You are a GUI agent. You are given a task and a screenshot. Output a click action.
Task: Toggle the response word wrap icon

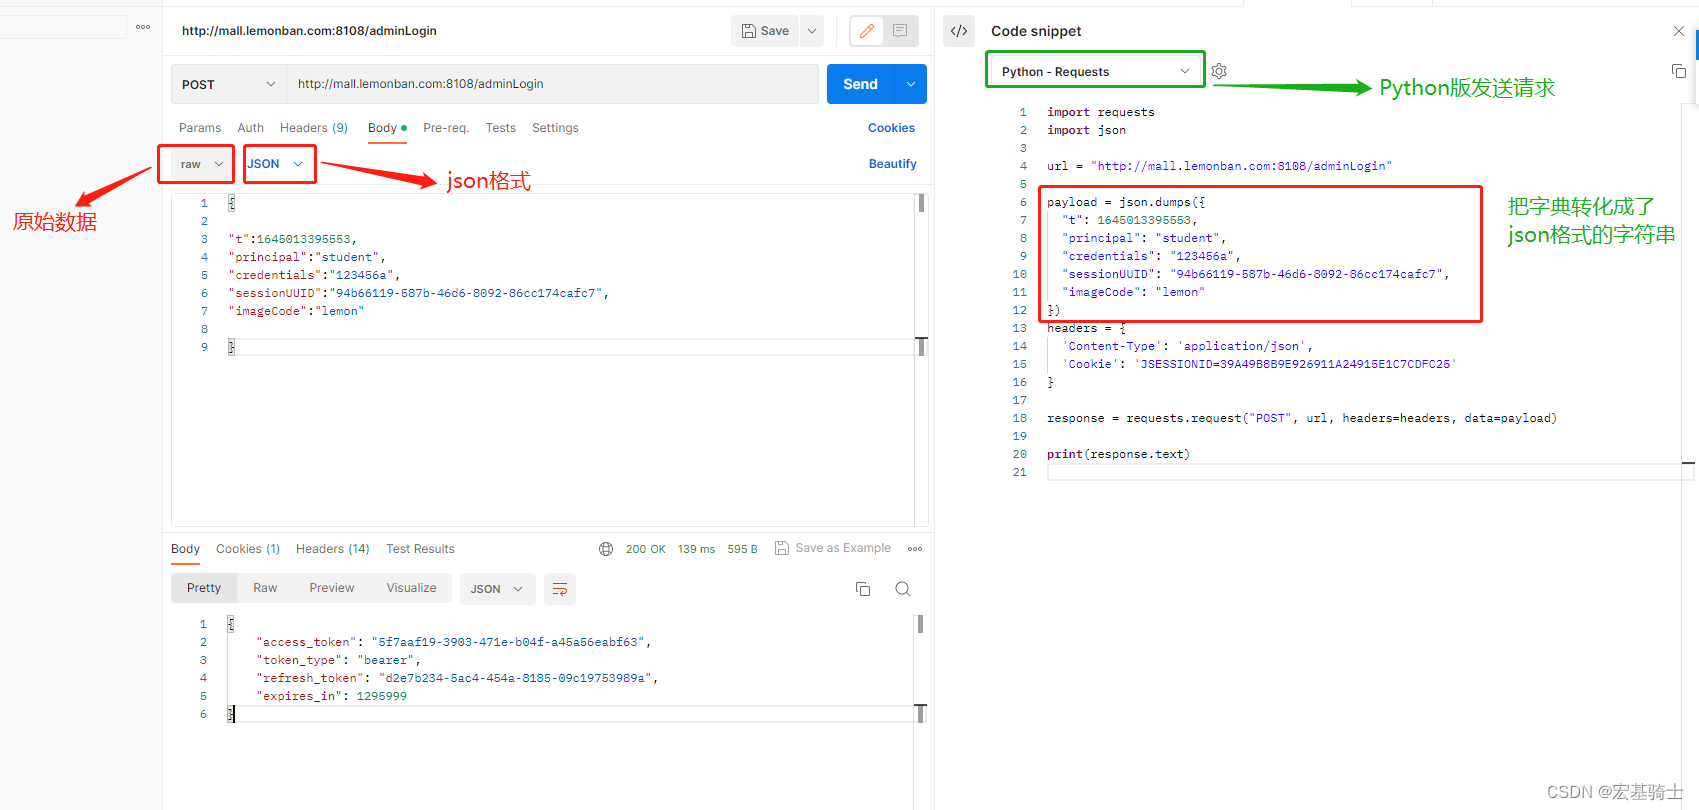(560, 589)
